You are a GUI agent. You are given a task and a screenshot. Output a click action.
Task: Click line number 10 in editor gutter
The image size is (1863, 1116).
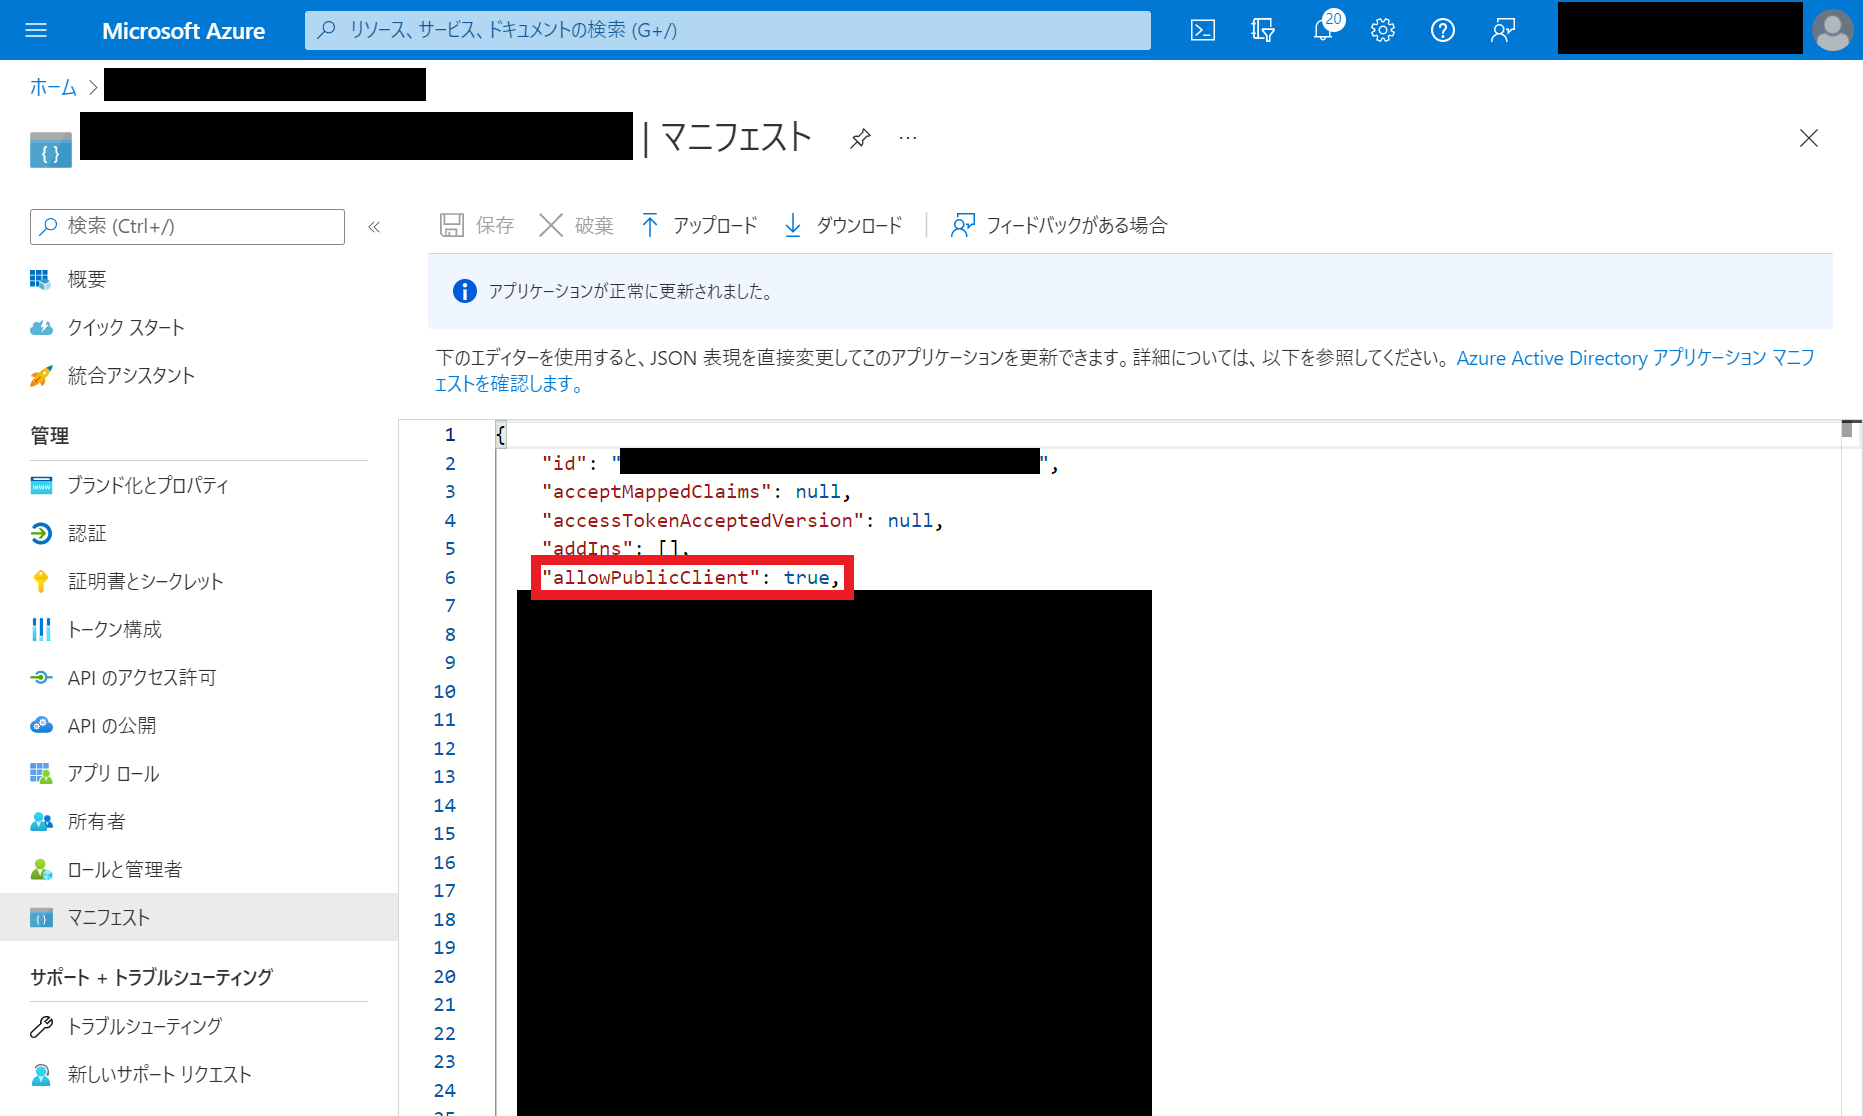(445, 691)
